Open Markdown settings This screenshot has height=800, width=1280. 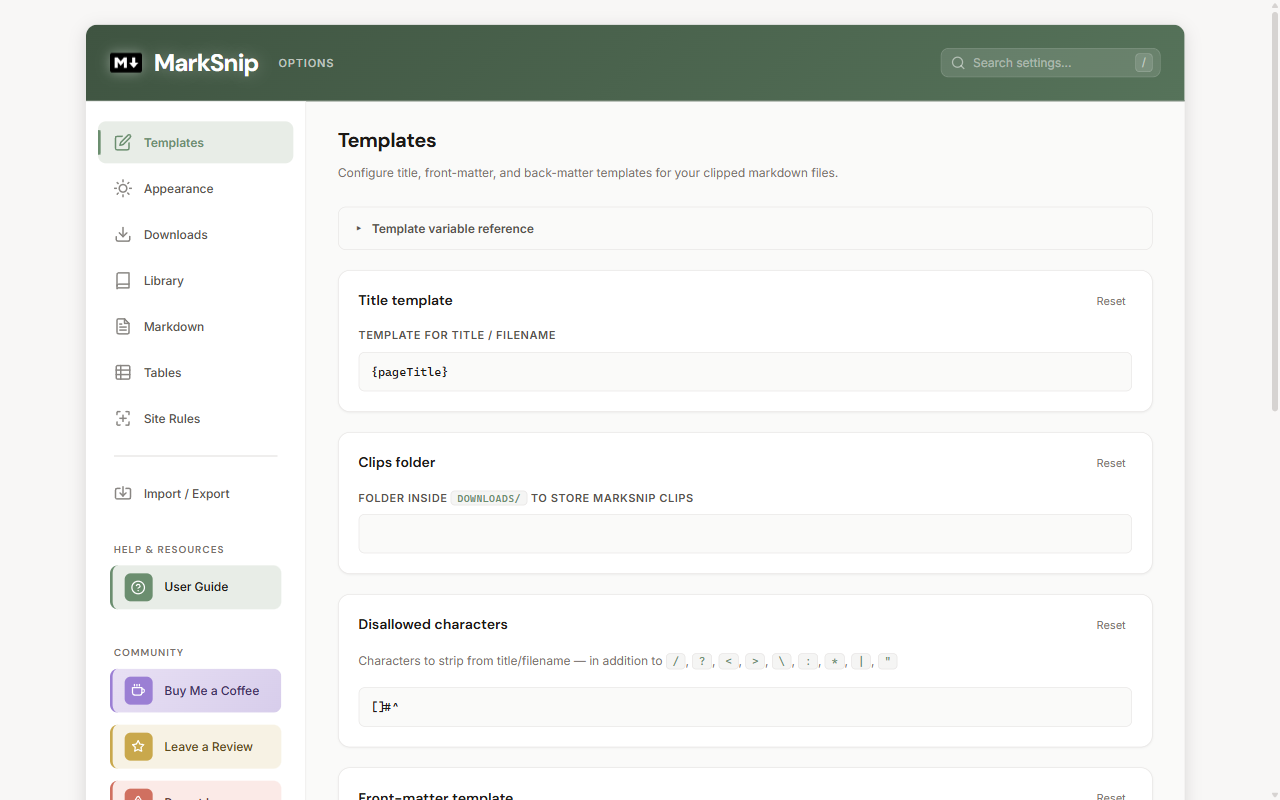[196, 326]
